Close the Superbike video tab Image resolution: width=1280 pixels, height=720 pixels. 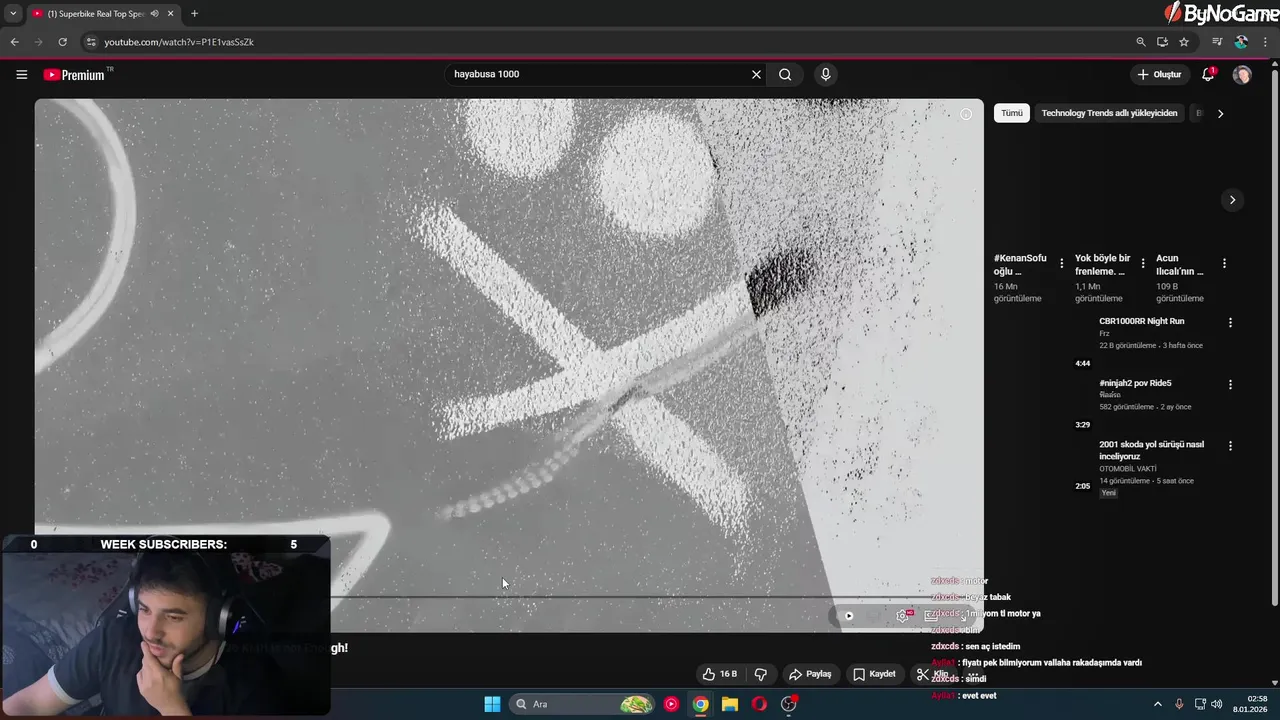(171, 14)
